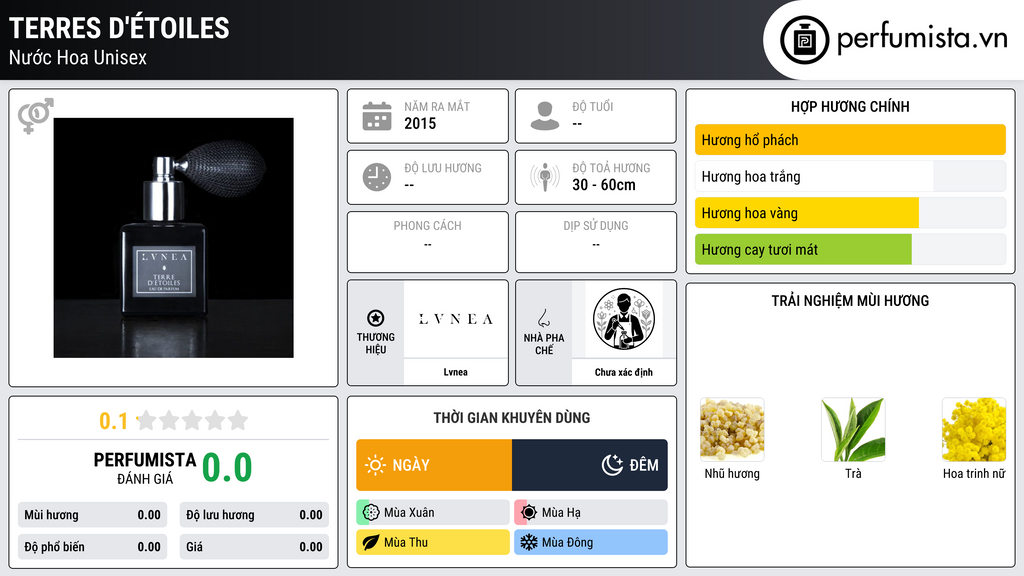The height and width of the screenshot is (576, 1024).
Task: Click the Hương hổ phách accord bar
Action: 850,140
